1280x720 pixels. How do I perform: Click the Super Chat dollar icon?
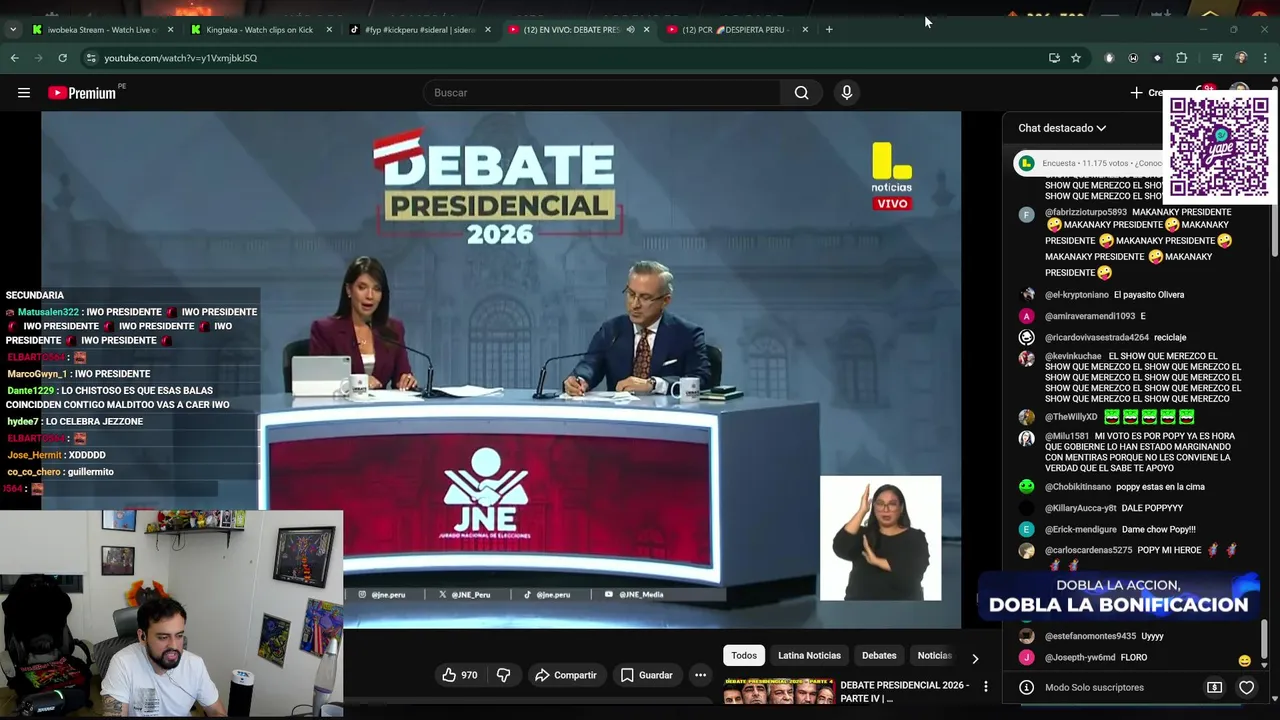click(1214, 687)
